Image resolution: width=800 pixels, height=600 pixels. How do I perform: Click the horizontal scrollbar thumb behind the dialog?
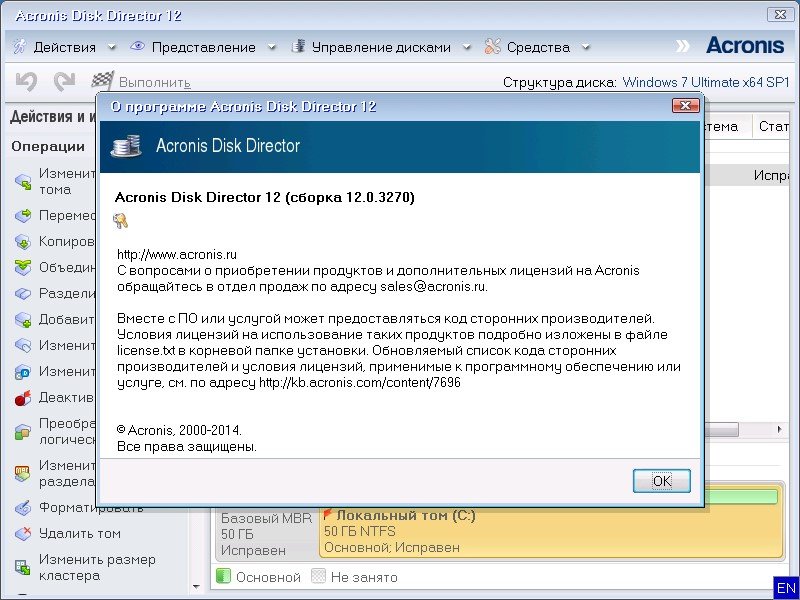pos(721,430)
